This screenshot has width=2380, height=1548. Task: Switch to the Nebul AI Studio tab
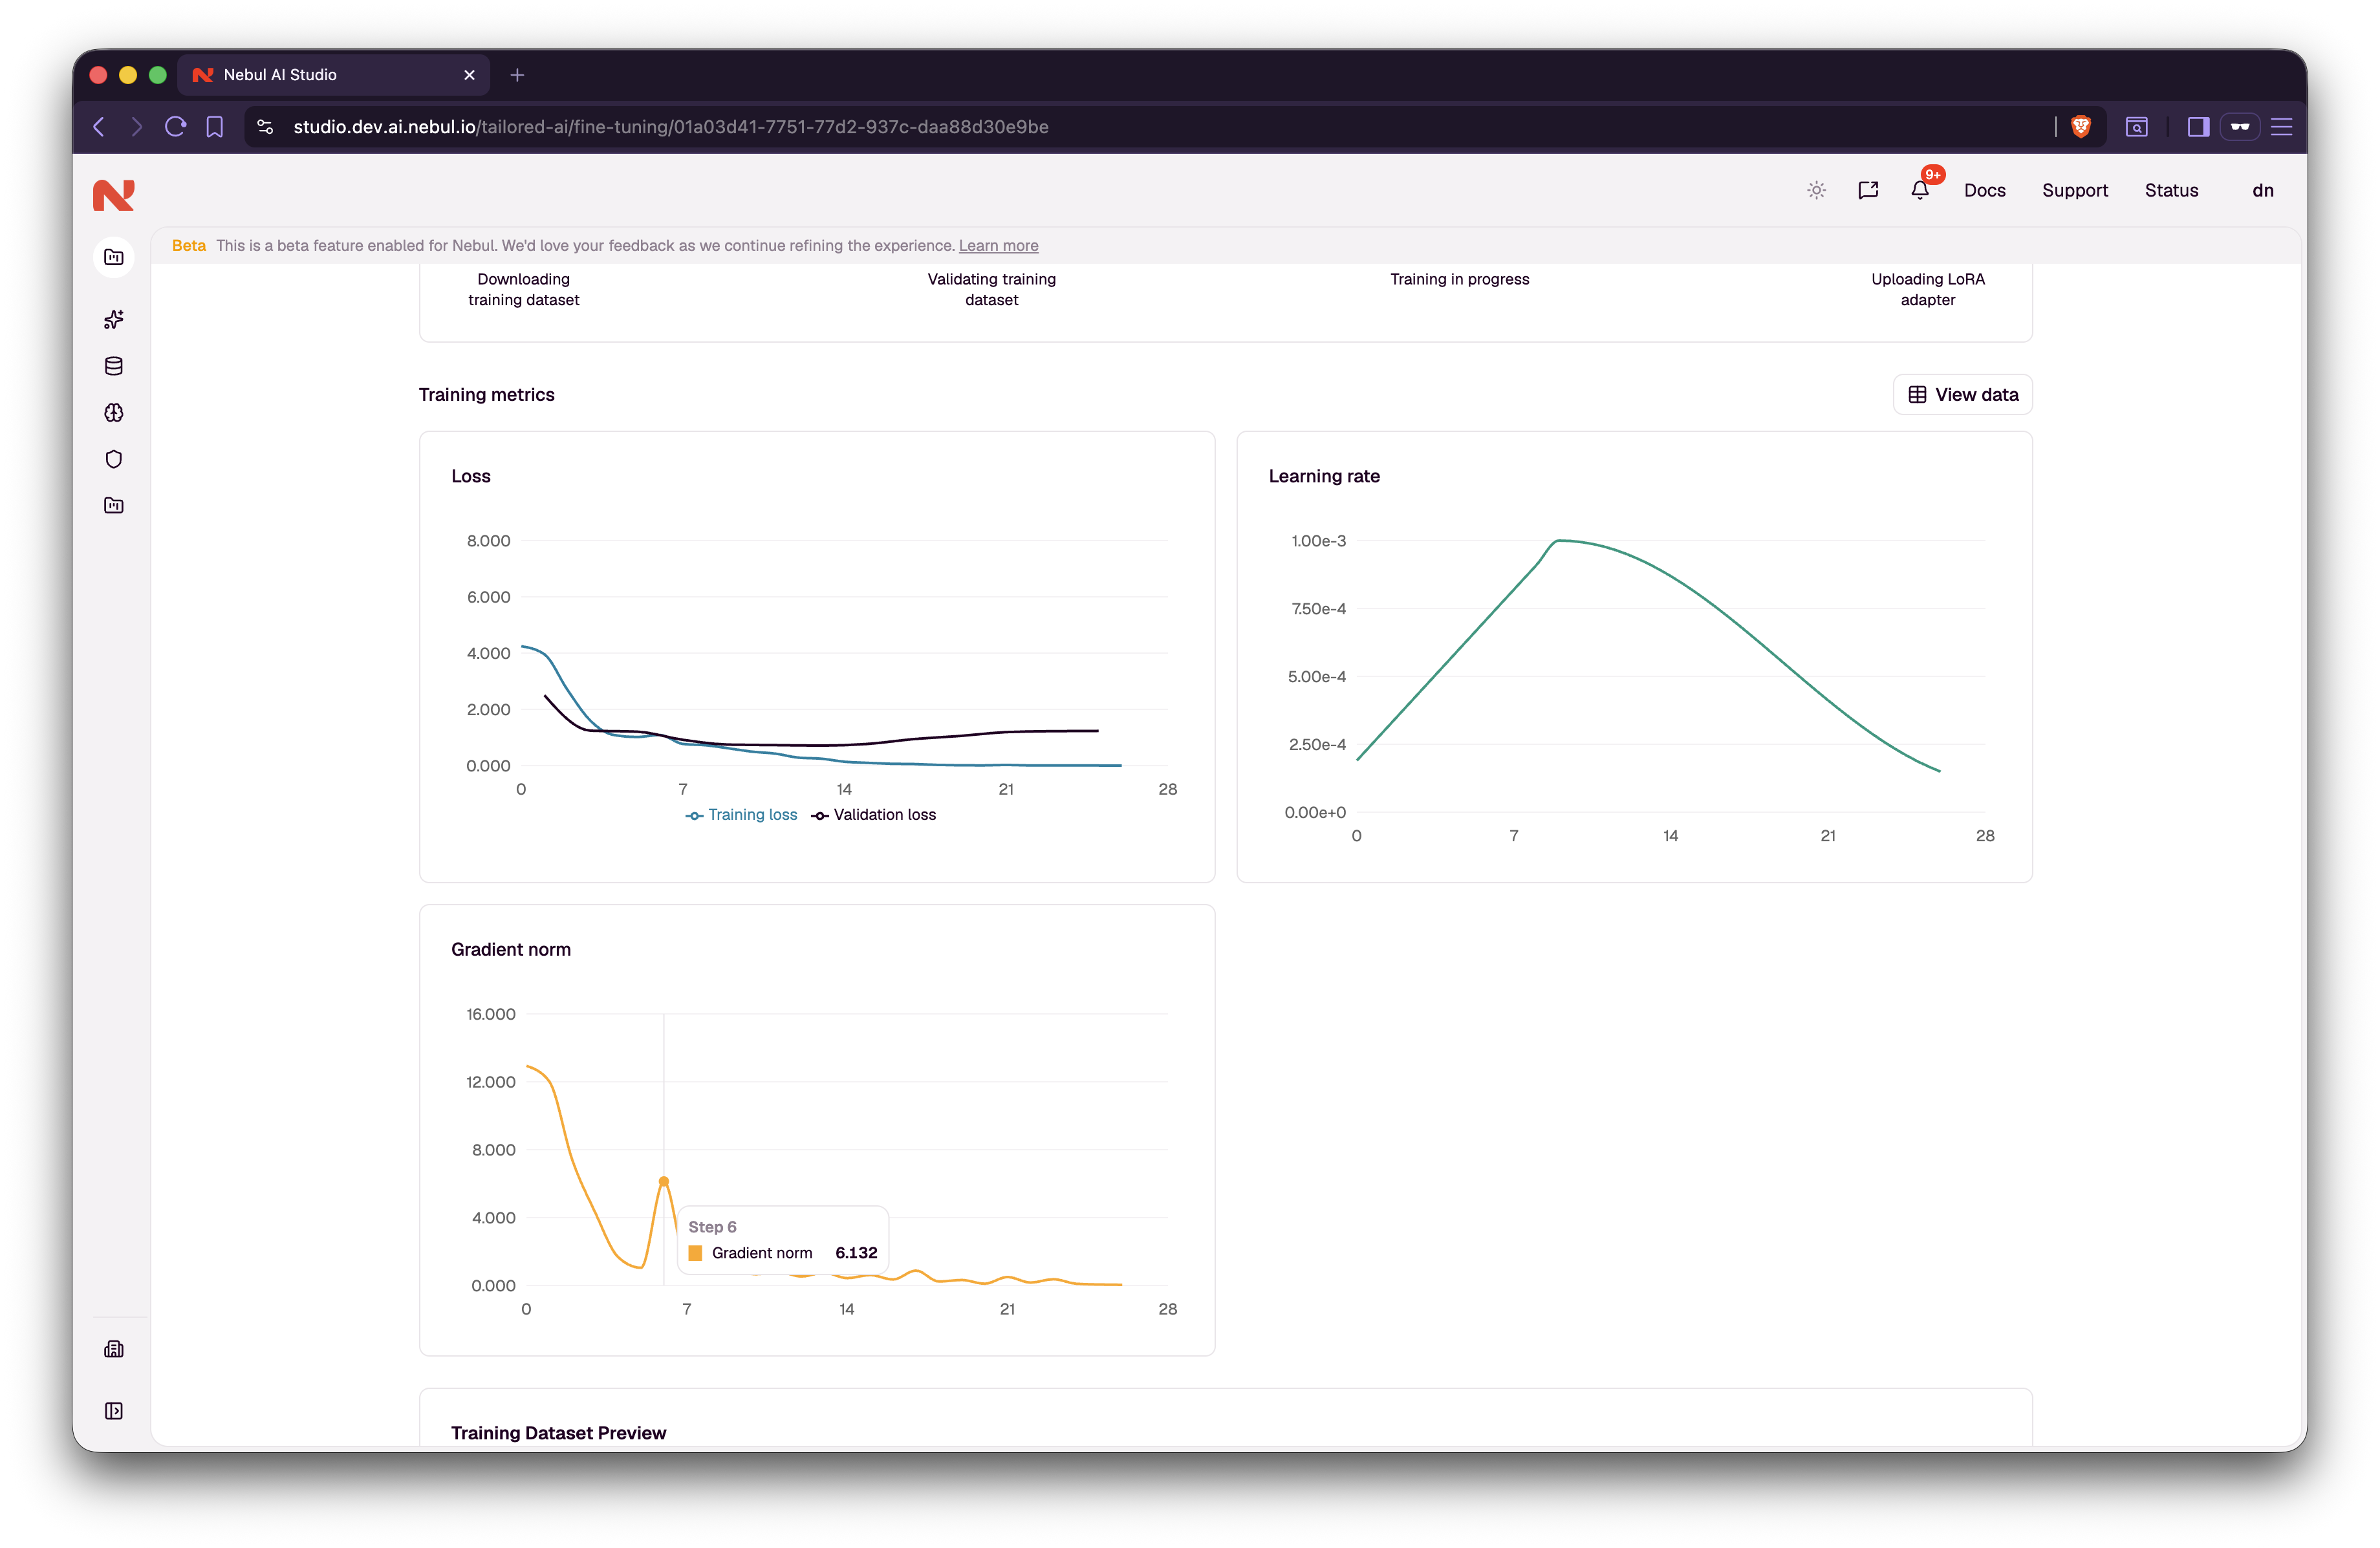[334, 75]
